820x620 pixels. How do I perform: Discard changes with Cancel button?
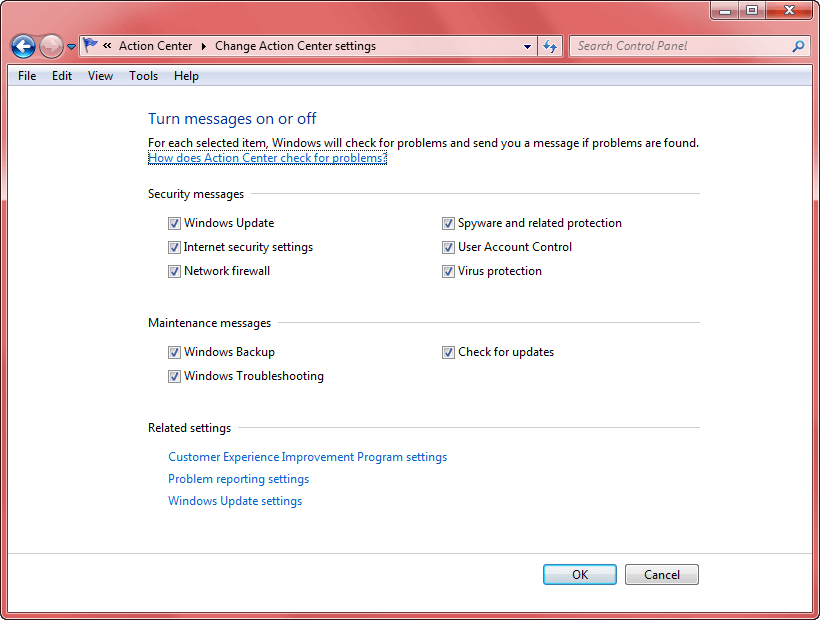[662, 575]
